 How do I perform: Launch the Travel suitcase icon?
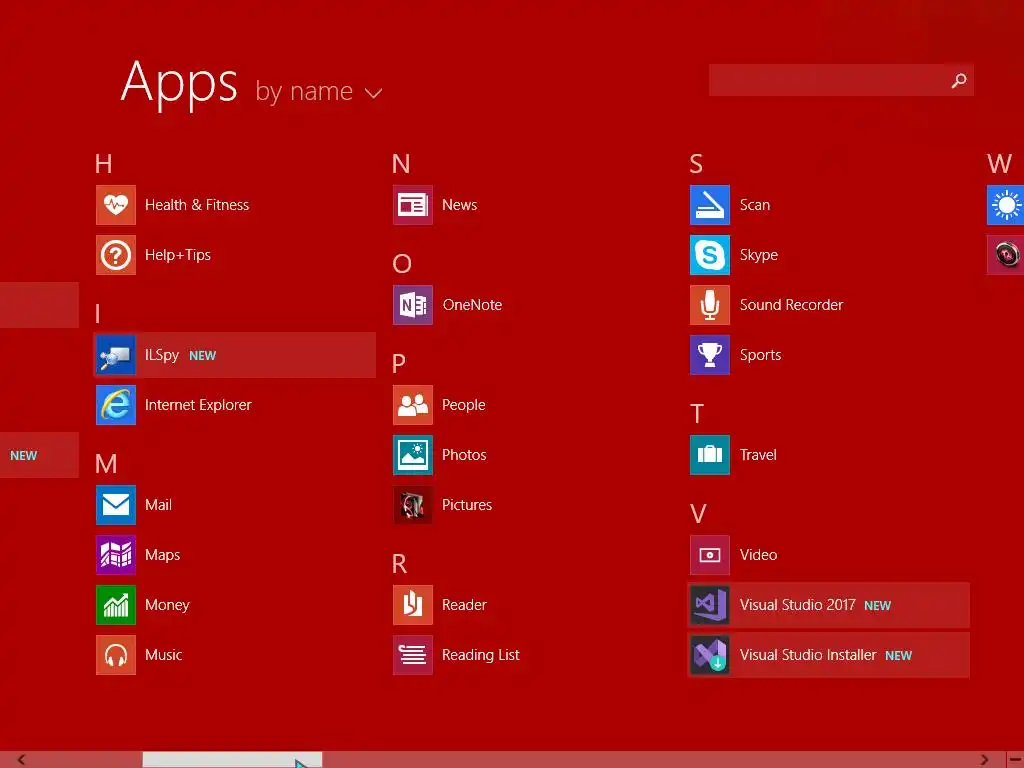(710, 455)
